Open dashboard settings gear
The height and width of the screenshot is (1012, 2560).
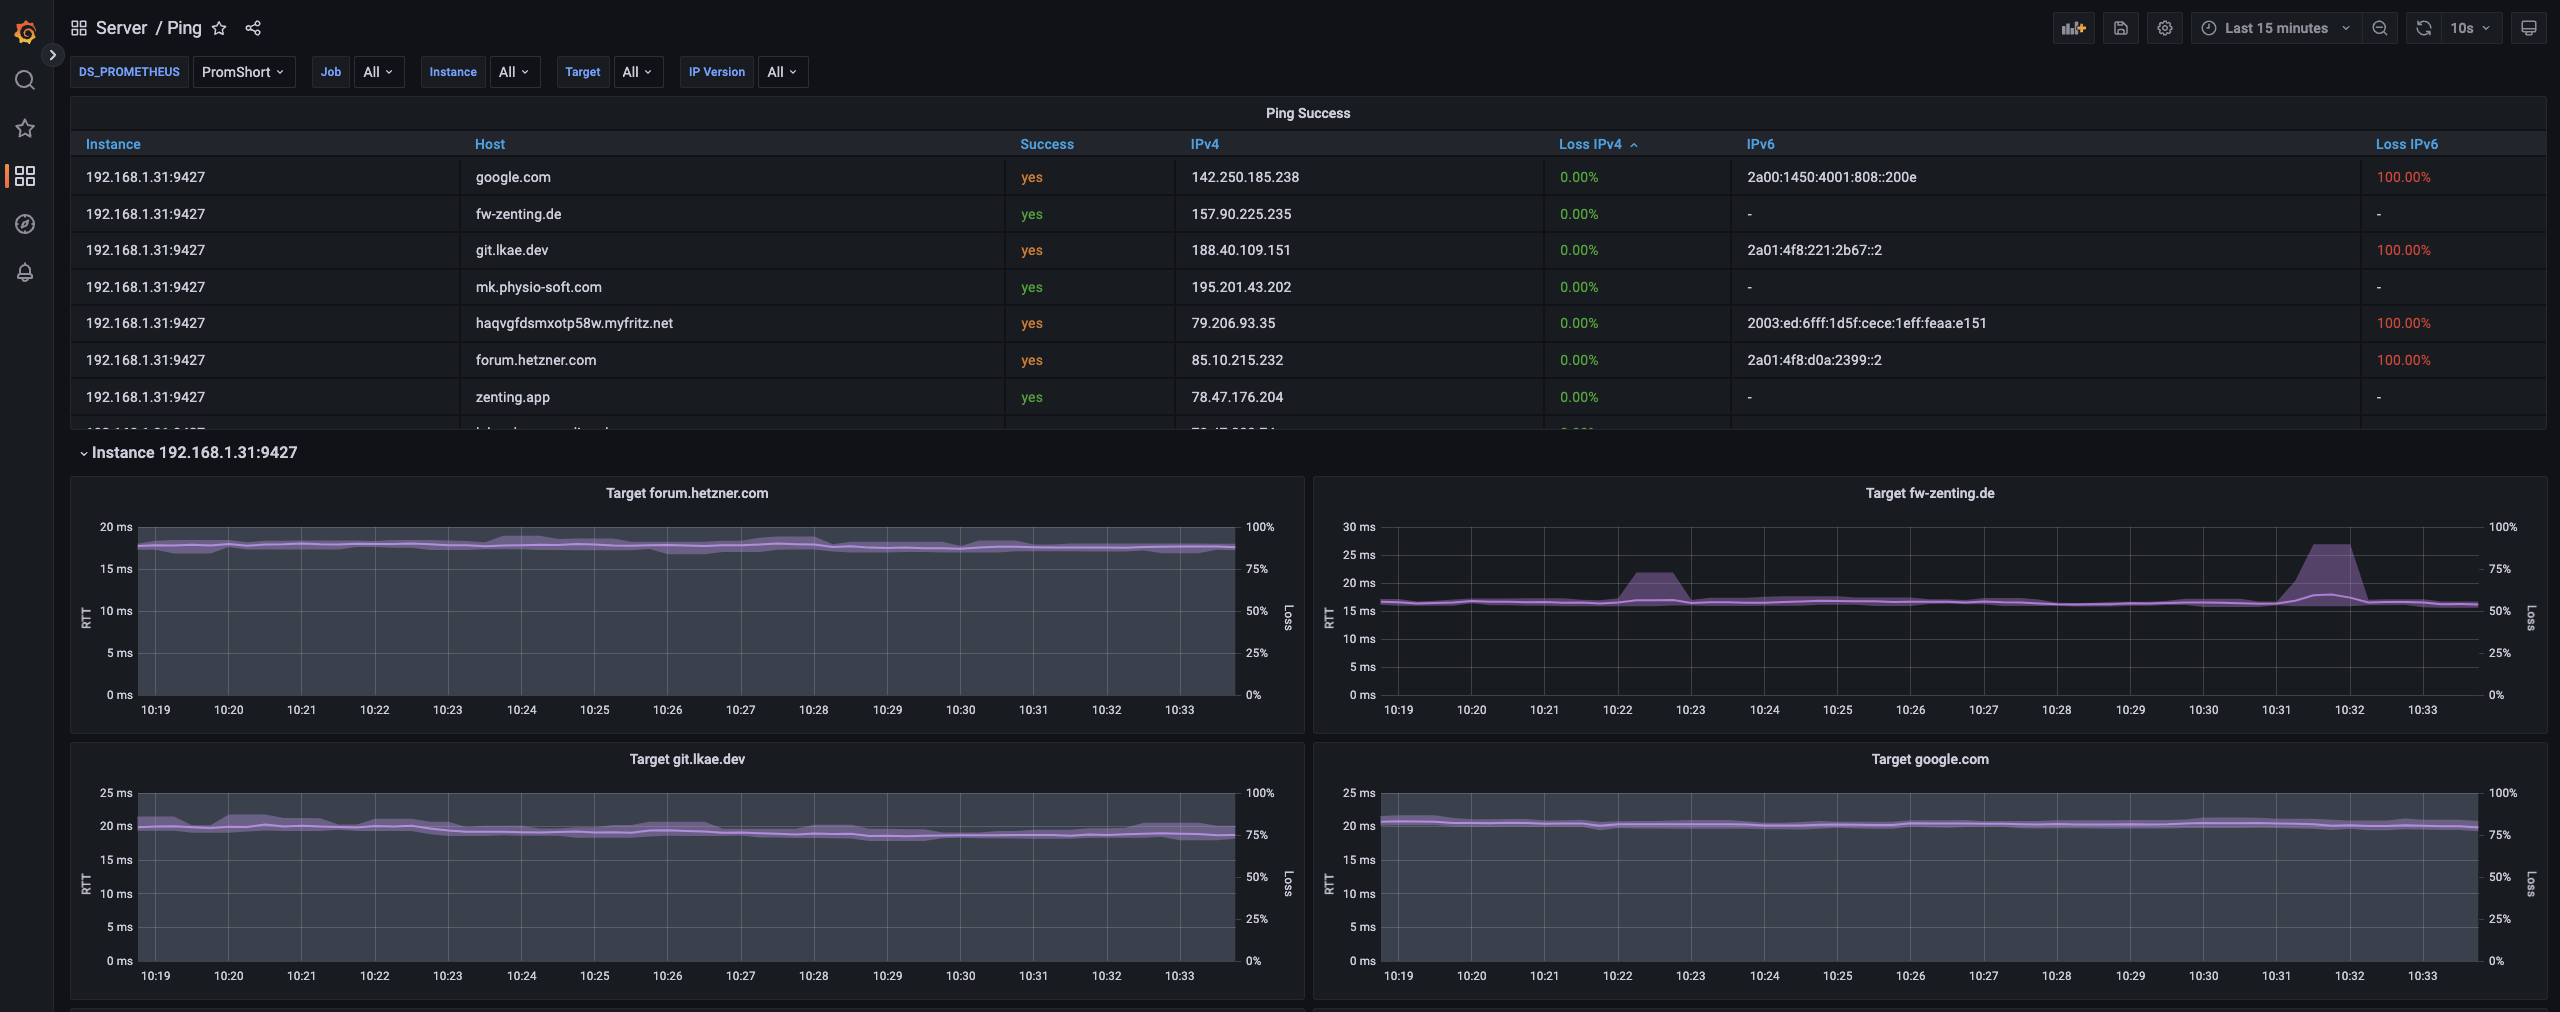(2165, 28)
